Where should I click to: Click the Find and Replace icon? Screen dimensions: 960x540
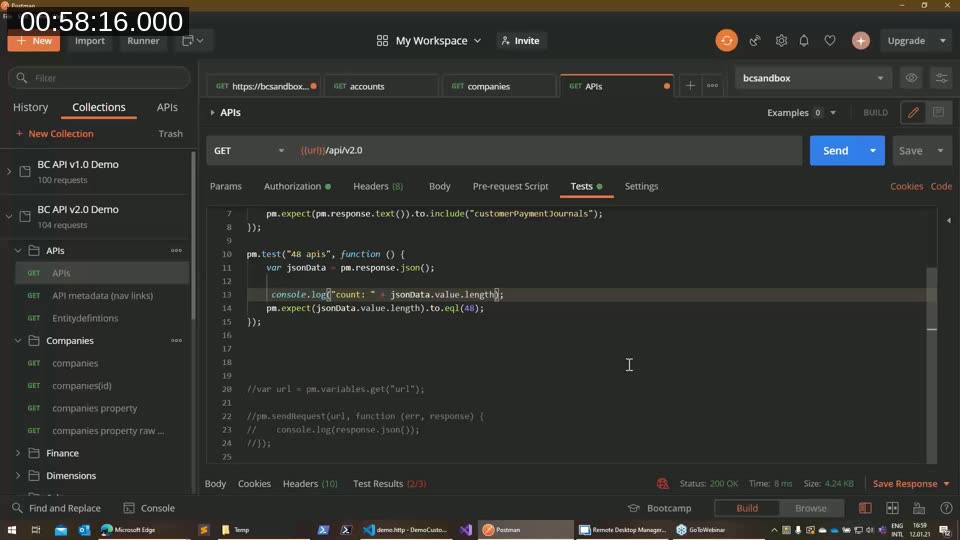17,508
